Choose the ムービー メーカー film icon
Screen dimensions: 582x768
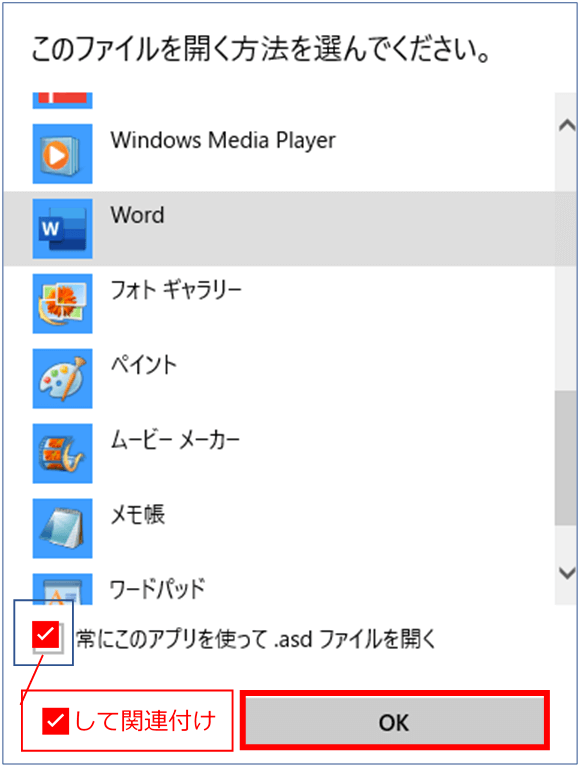pyautogui.click(x=62, y=454)
